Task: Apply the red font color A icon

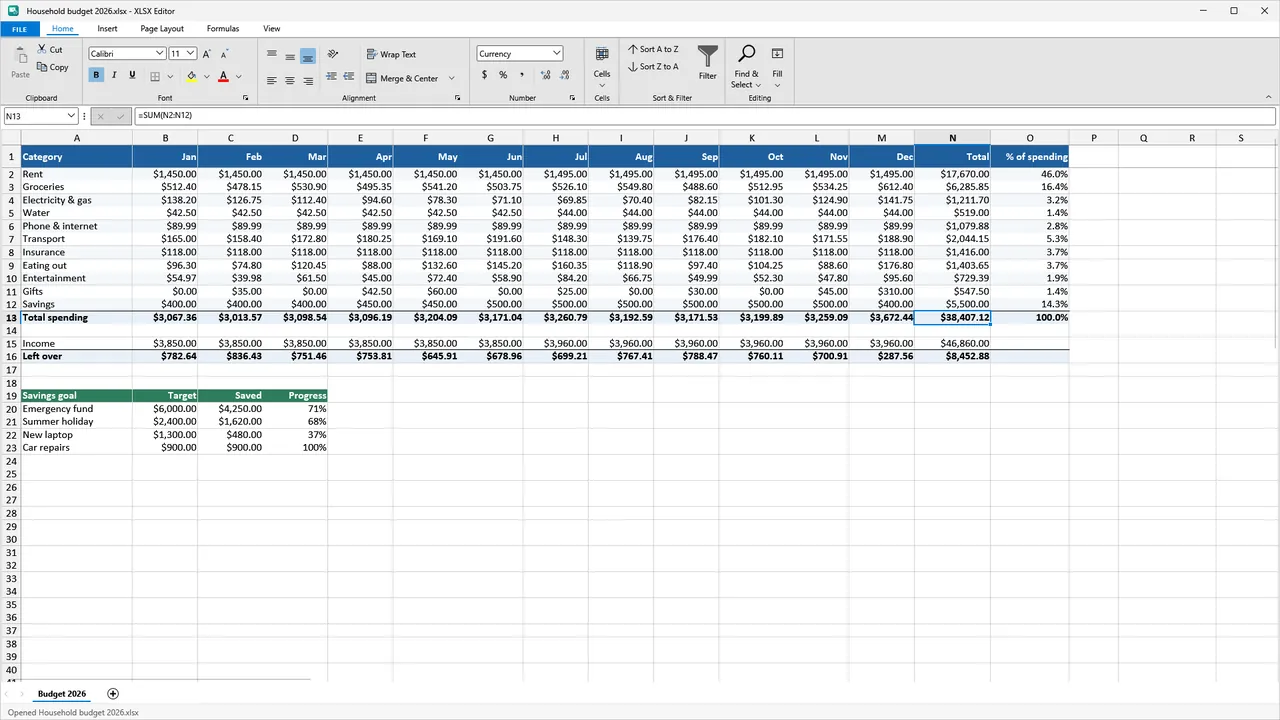Action: 223,76
